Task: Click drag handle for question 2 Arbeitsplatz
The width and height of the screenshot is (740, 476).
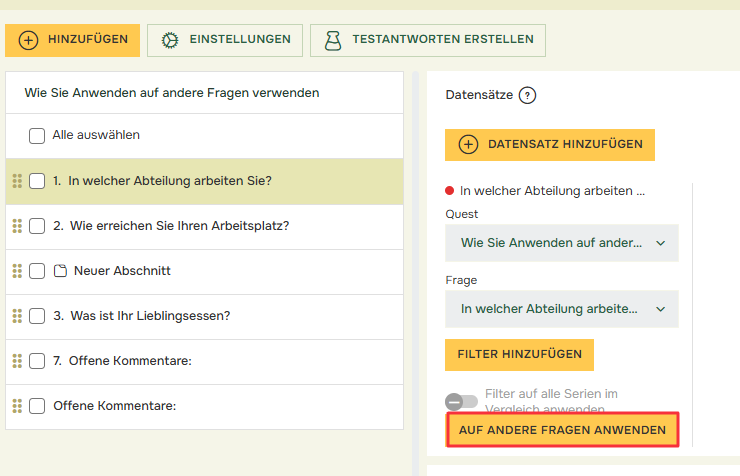Action: (17, 226)
